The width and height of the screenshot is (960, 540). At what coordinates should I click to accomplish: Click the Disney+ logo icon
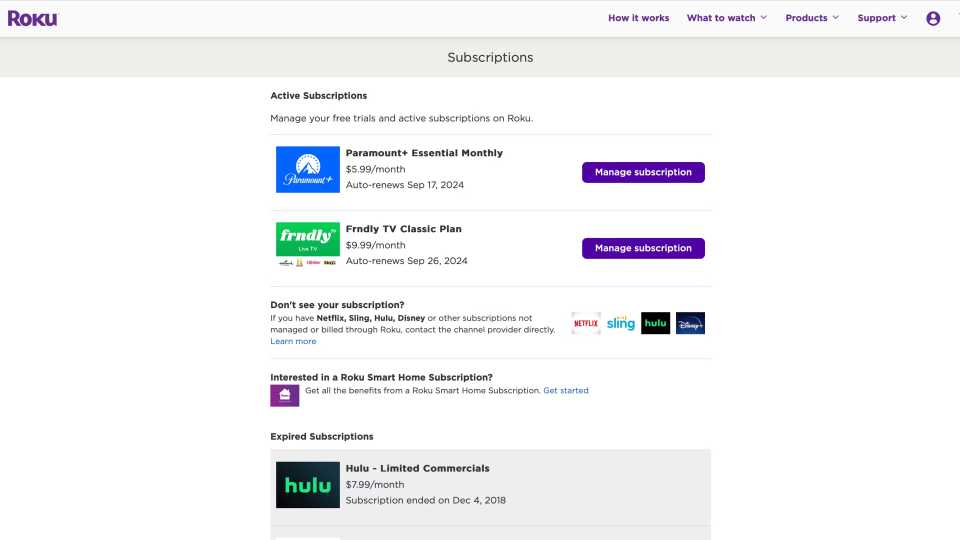(x=690, y=323)
